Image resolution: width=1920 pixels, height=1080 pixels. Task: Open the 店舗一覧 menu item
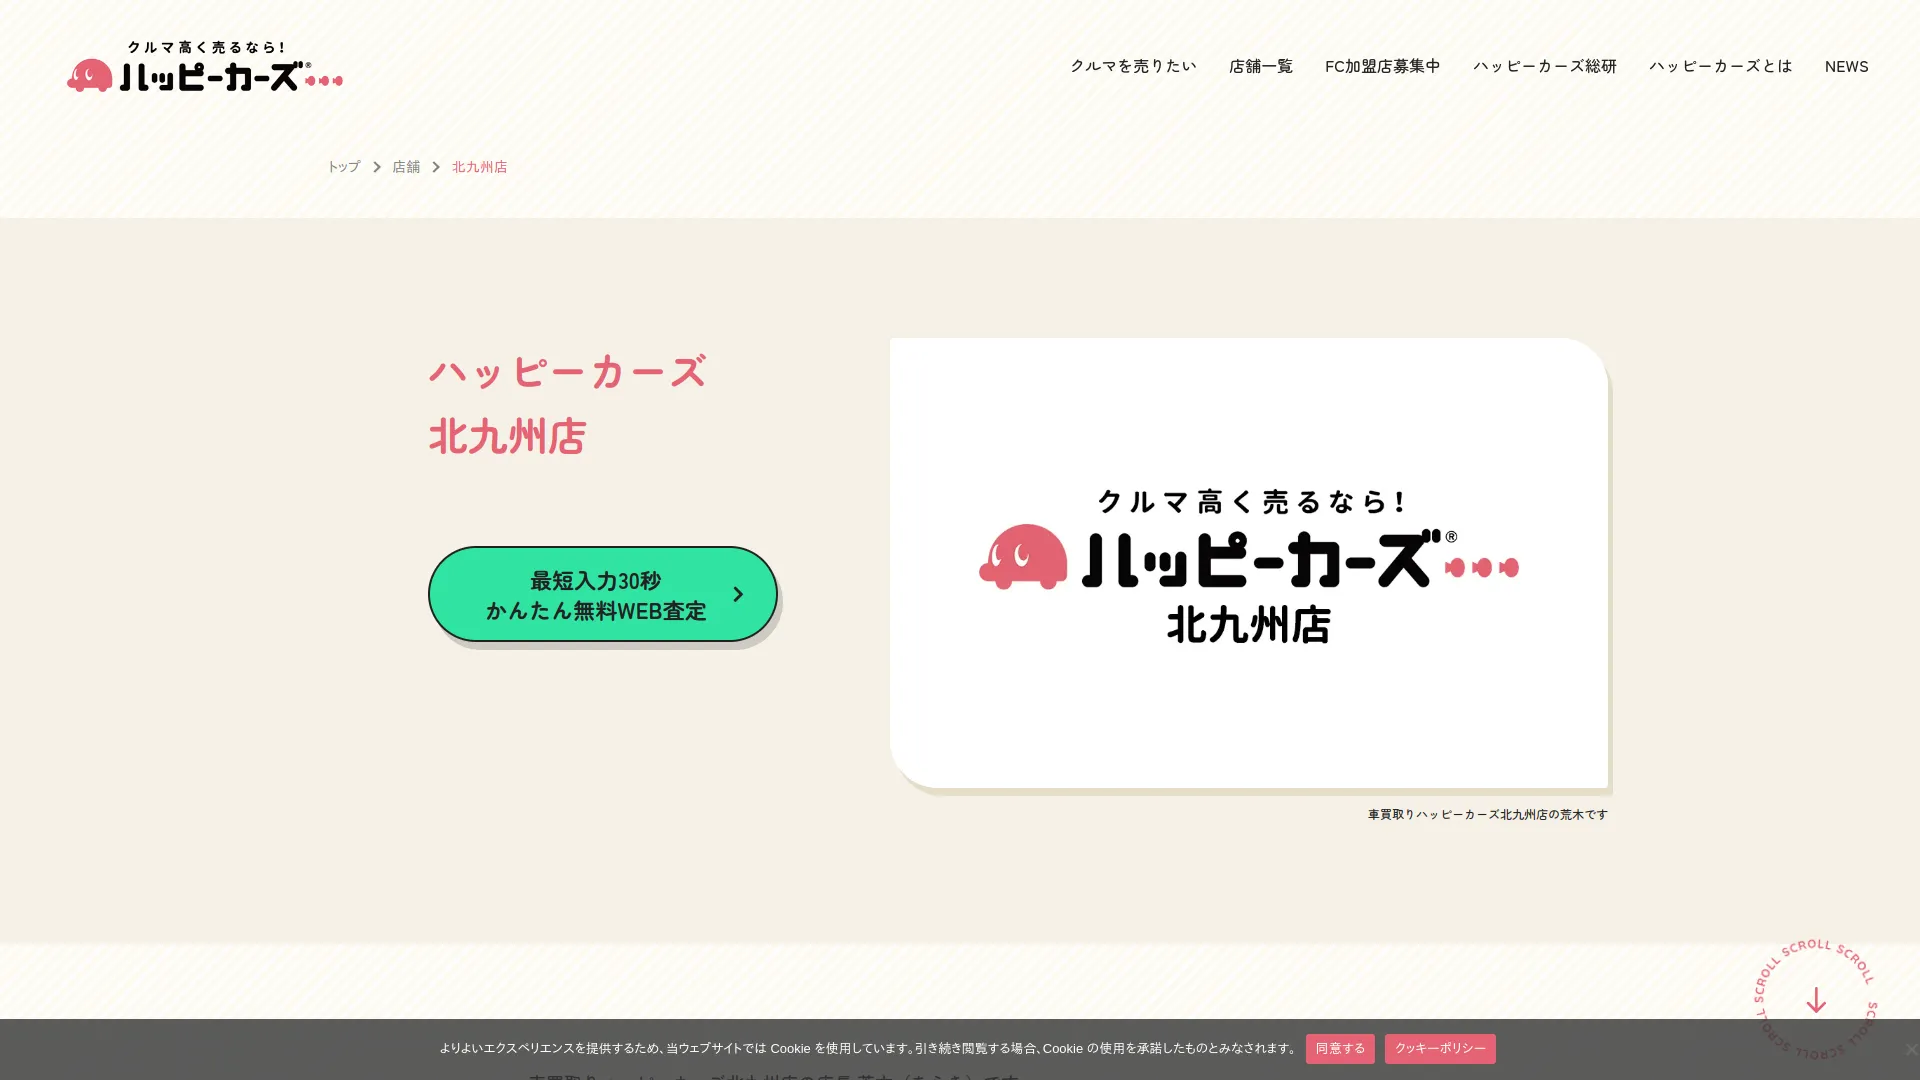click(x=1260, y=66)
